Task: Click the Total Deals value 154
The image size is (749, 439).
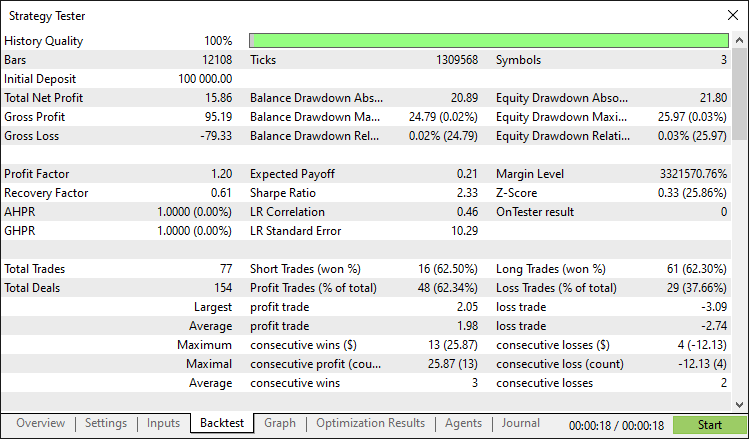Action: [223, 288]
